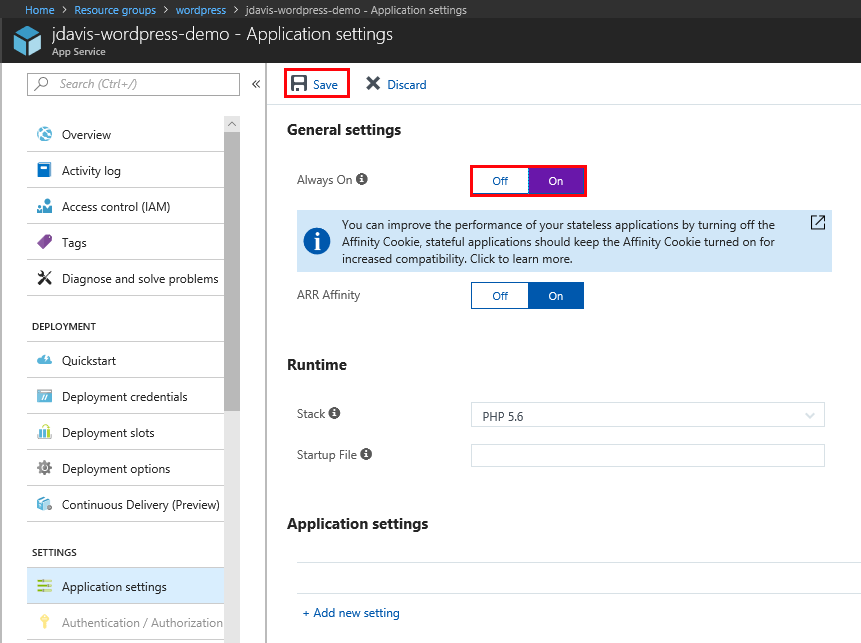Set ARR Affinity to On
Screen dimensions: 861x643
(556, 295)
